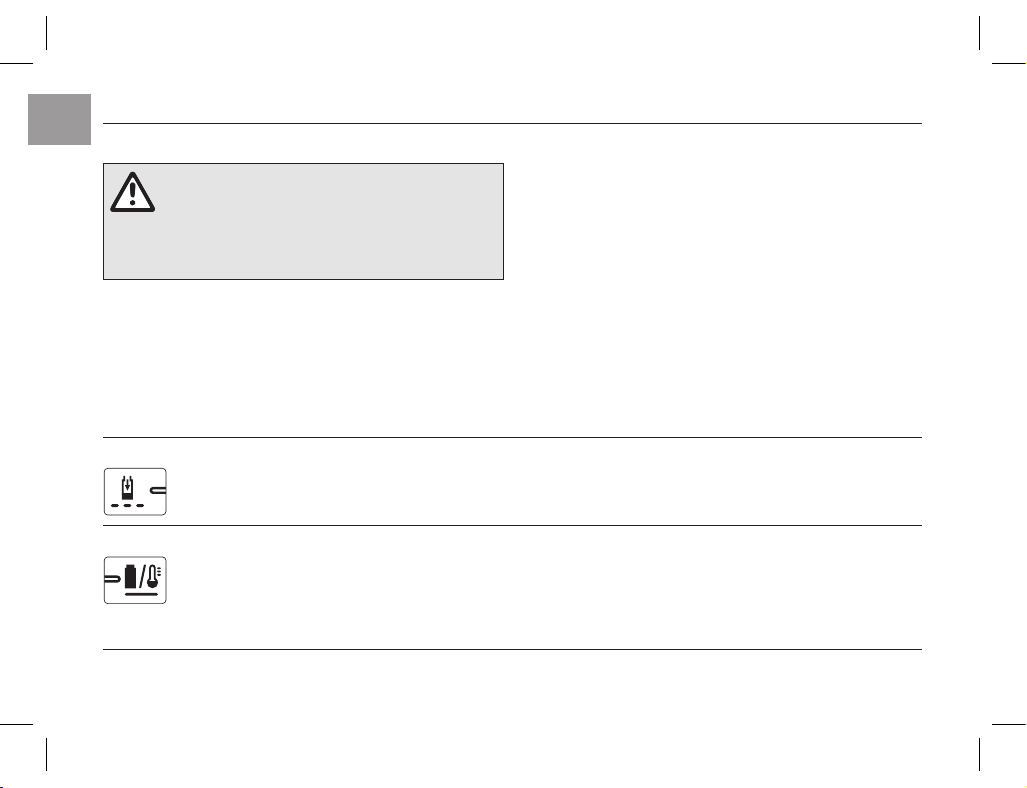The width and height of the screenshot is (1027, 788).
Task: Click the bottom-right vertical crop mark
Action: coord(980,755)
